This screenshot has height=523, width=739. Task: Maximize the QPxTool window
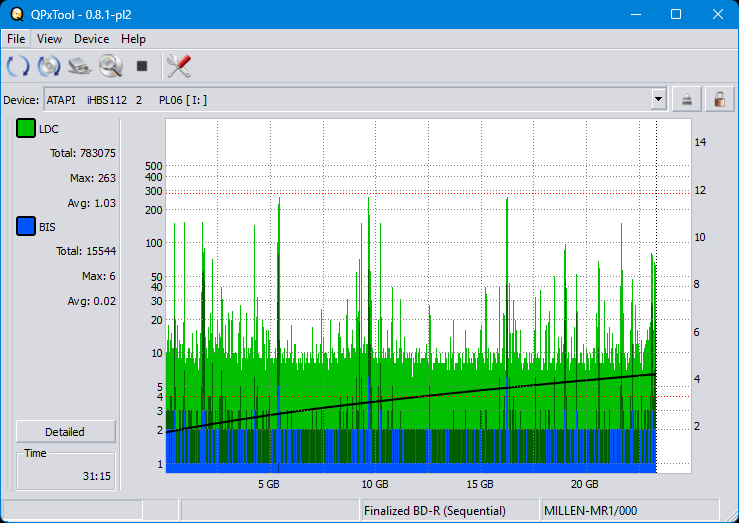(676, 14)
